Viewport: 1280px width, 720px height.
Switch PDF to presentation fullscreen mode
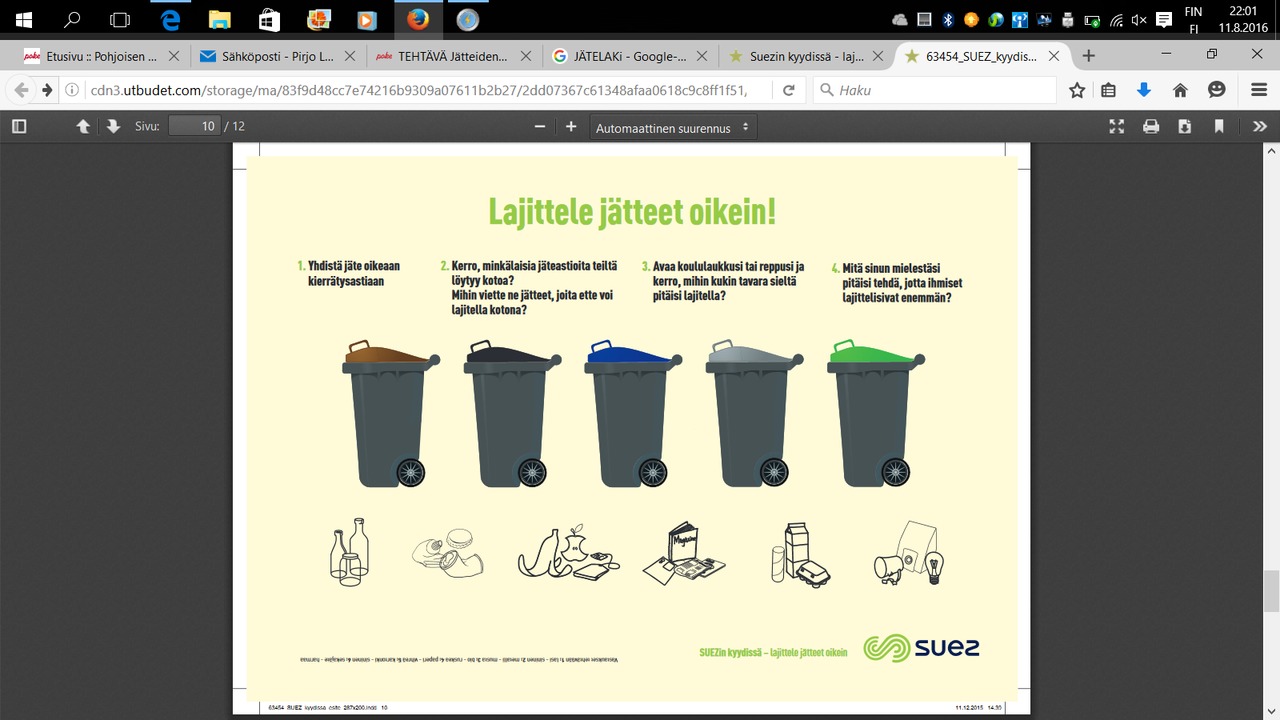click(1117, 127)
